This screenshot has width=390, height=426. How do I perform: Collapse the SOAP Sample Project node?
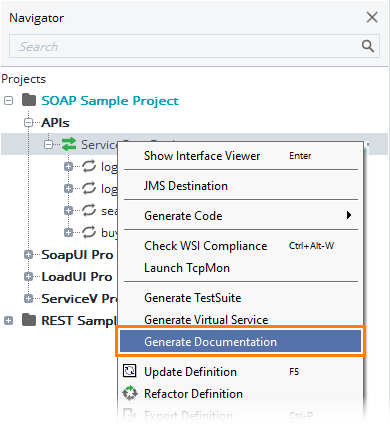[9, 100]
